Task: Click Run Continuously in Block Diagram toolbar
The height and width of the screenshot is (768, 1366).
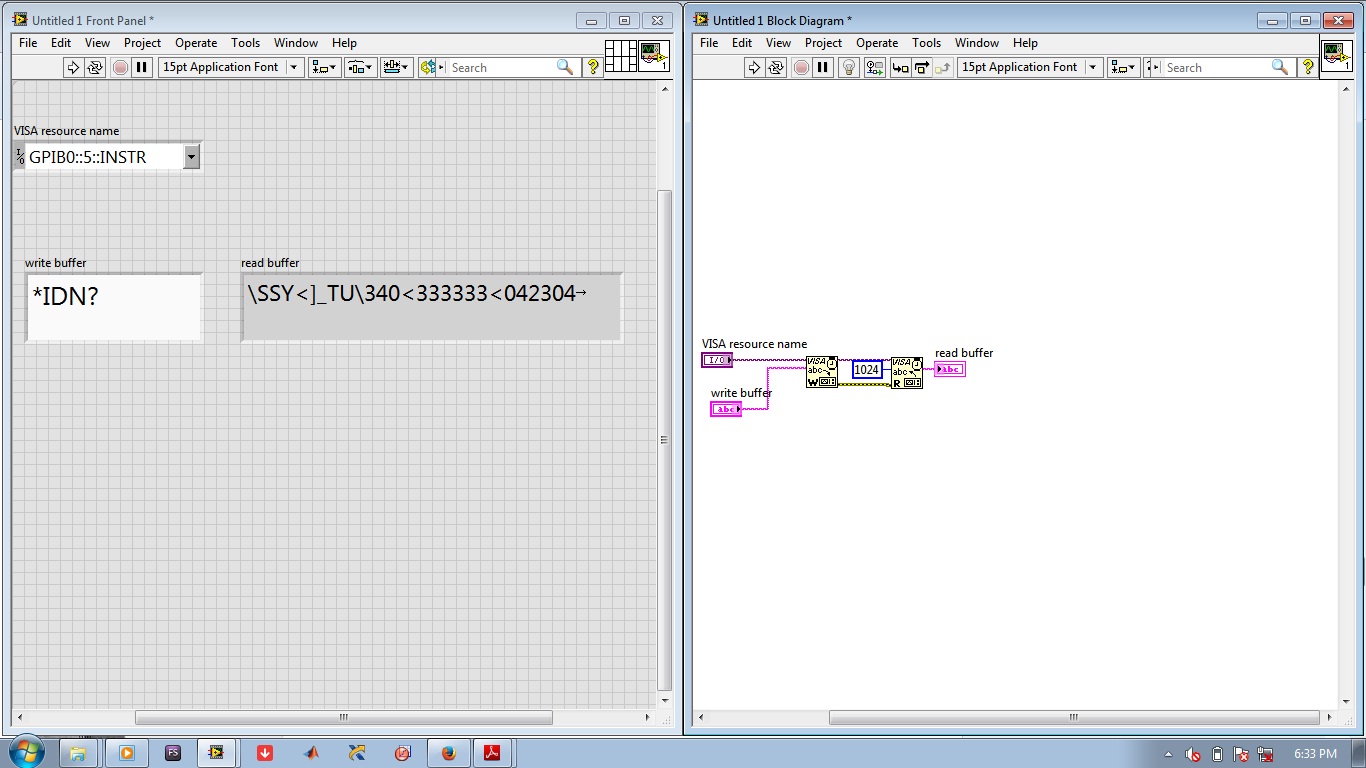Action: (776, 67)
